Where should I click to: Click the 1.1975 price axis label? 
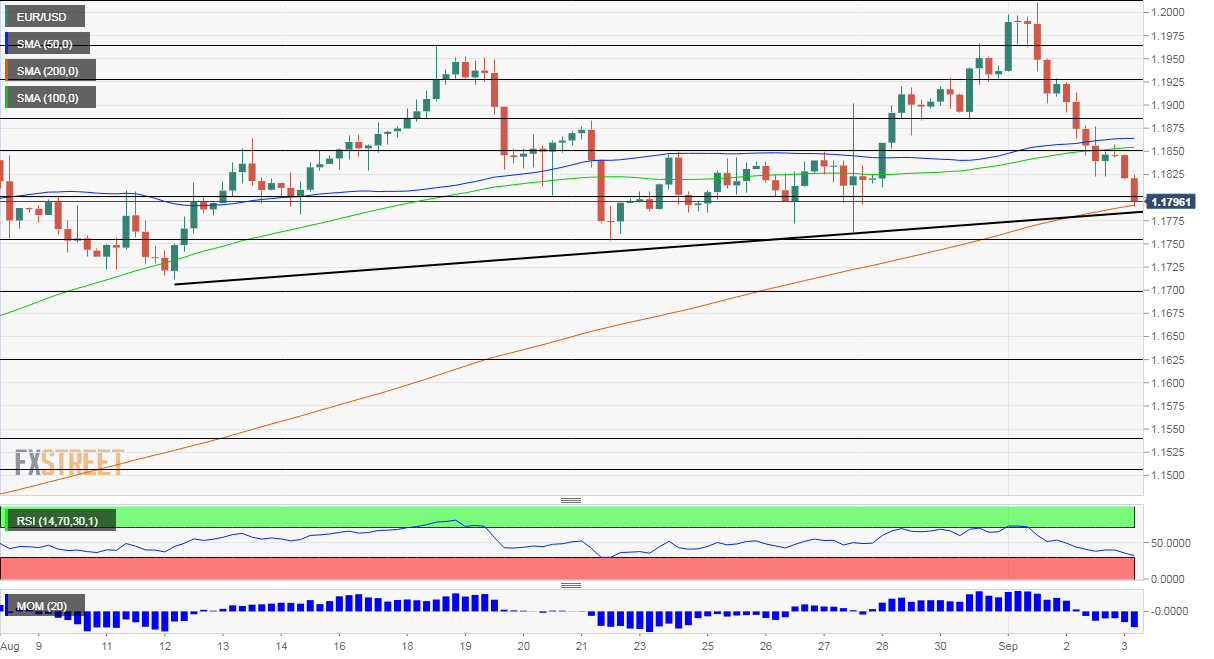1168,35
